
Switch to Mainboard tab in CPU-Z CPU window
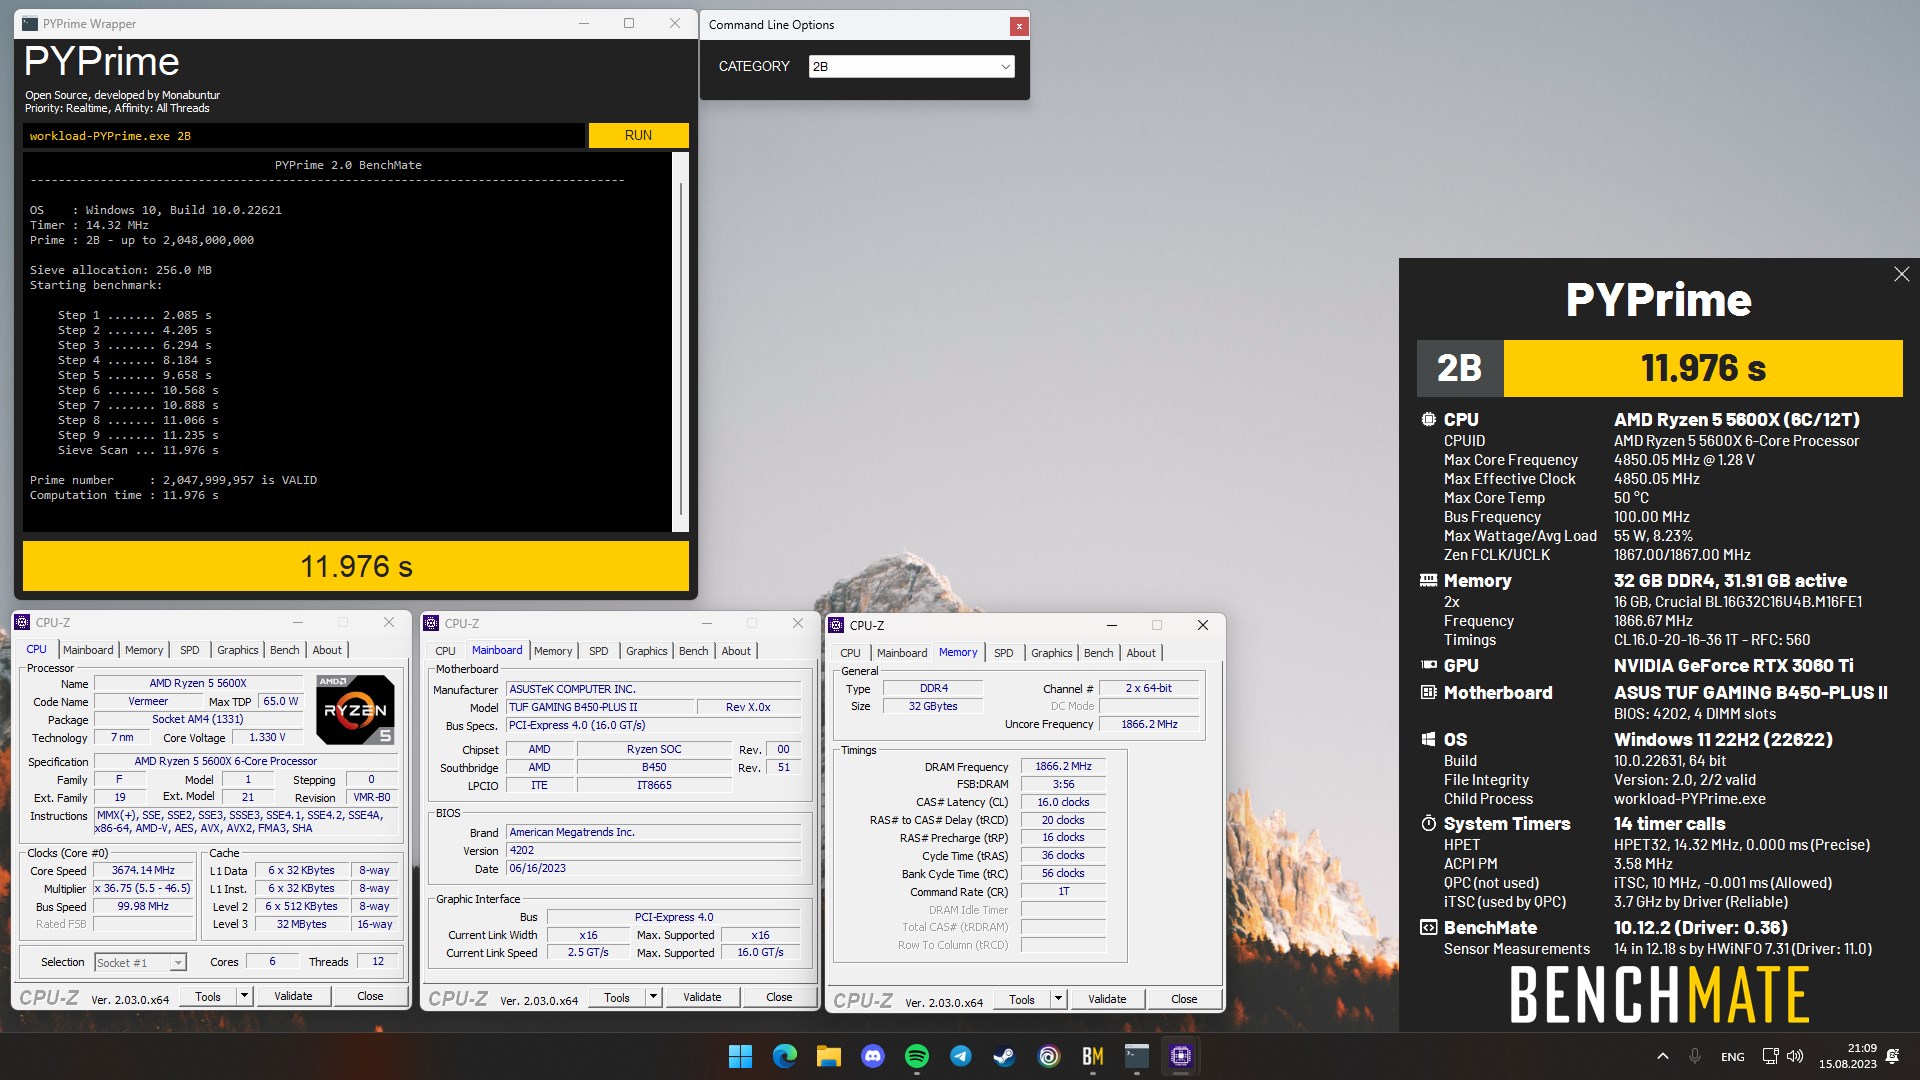pyautogui.click(x=88, y=650)
